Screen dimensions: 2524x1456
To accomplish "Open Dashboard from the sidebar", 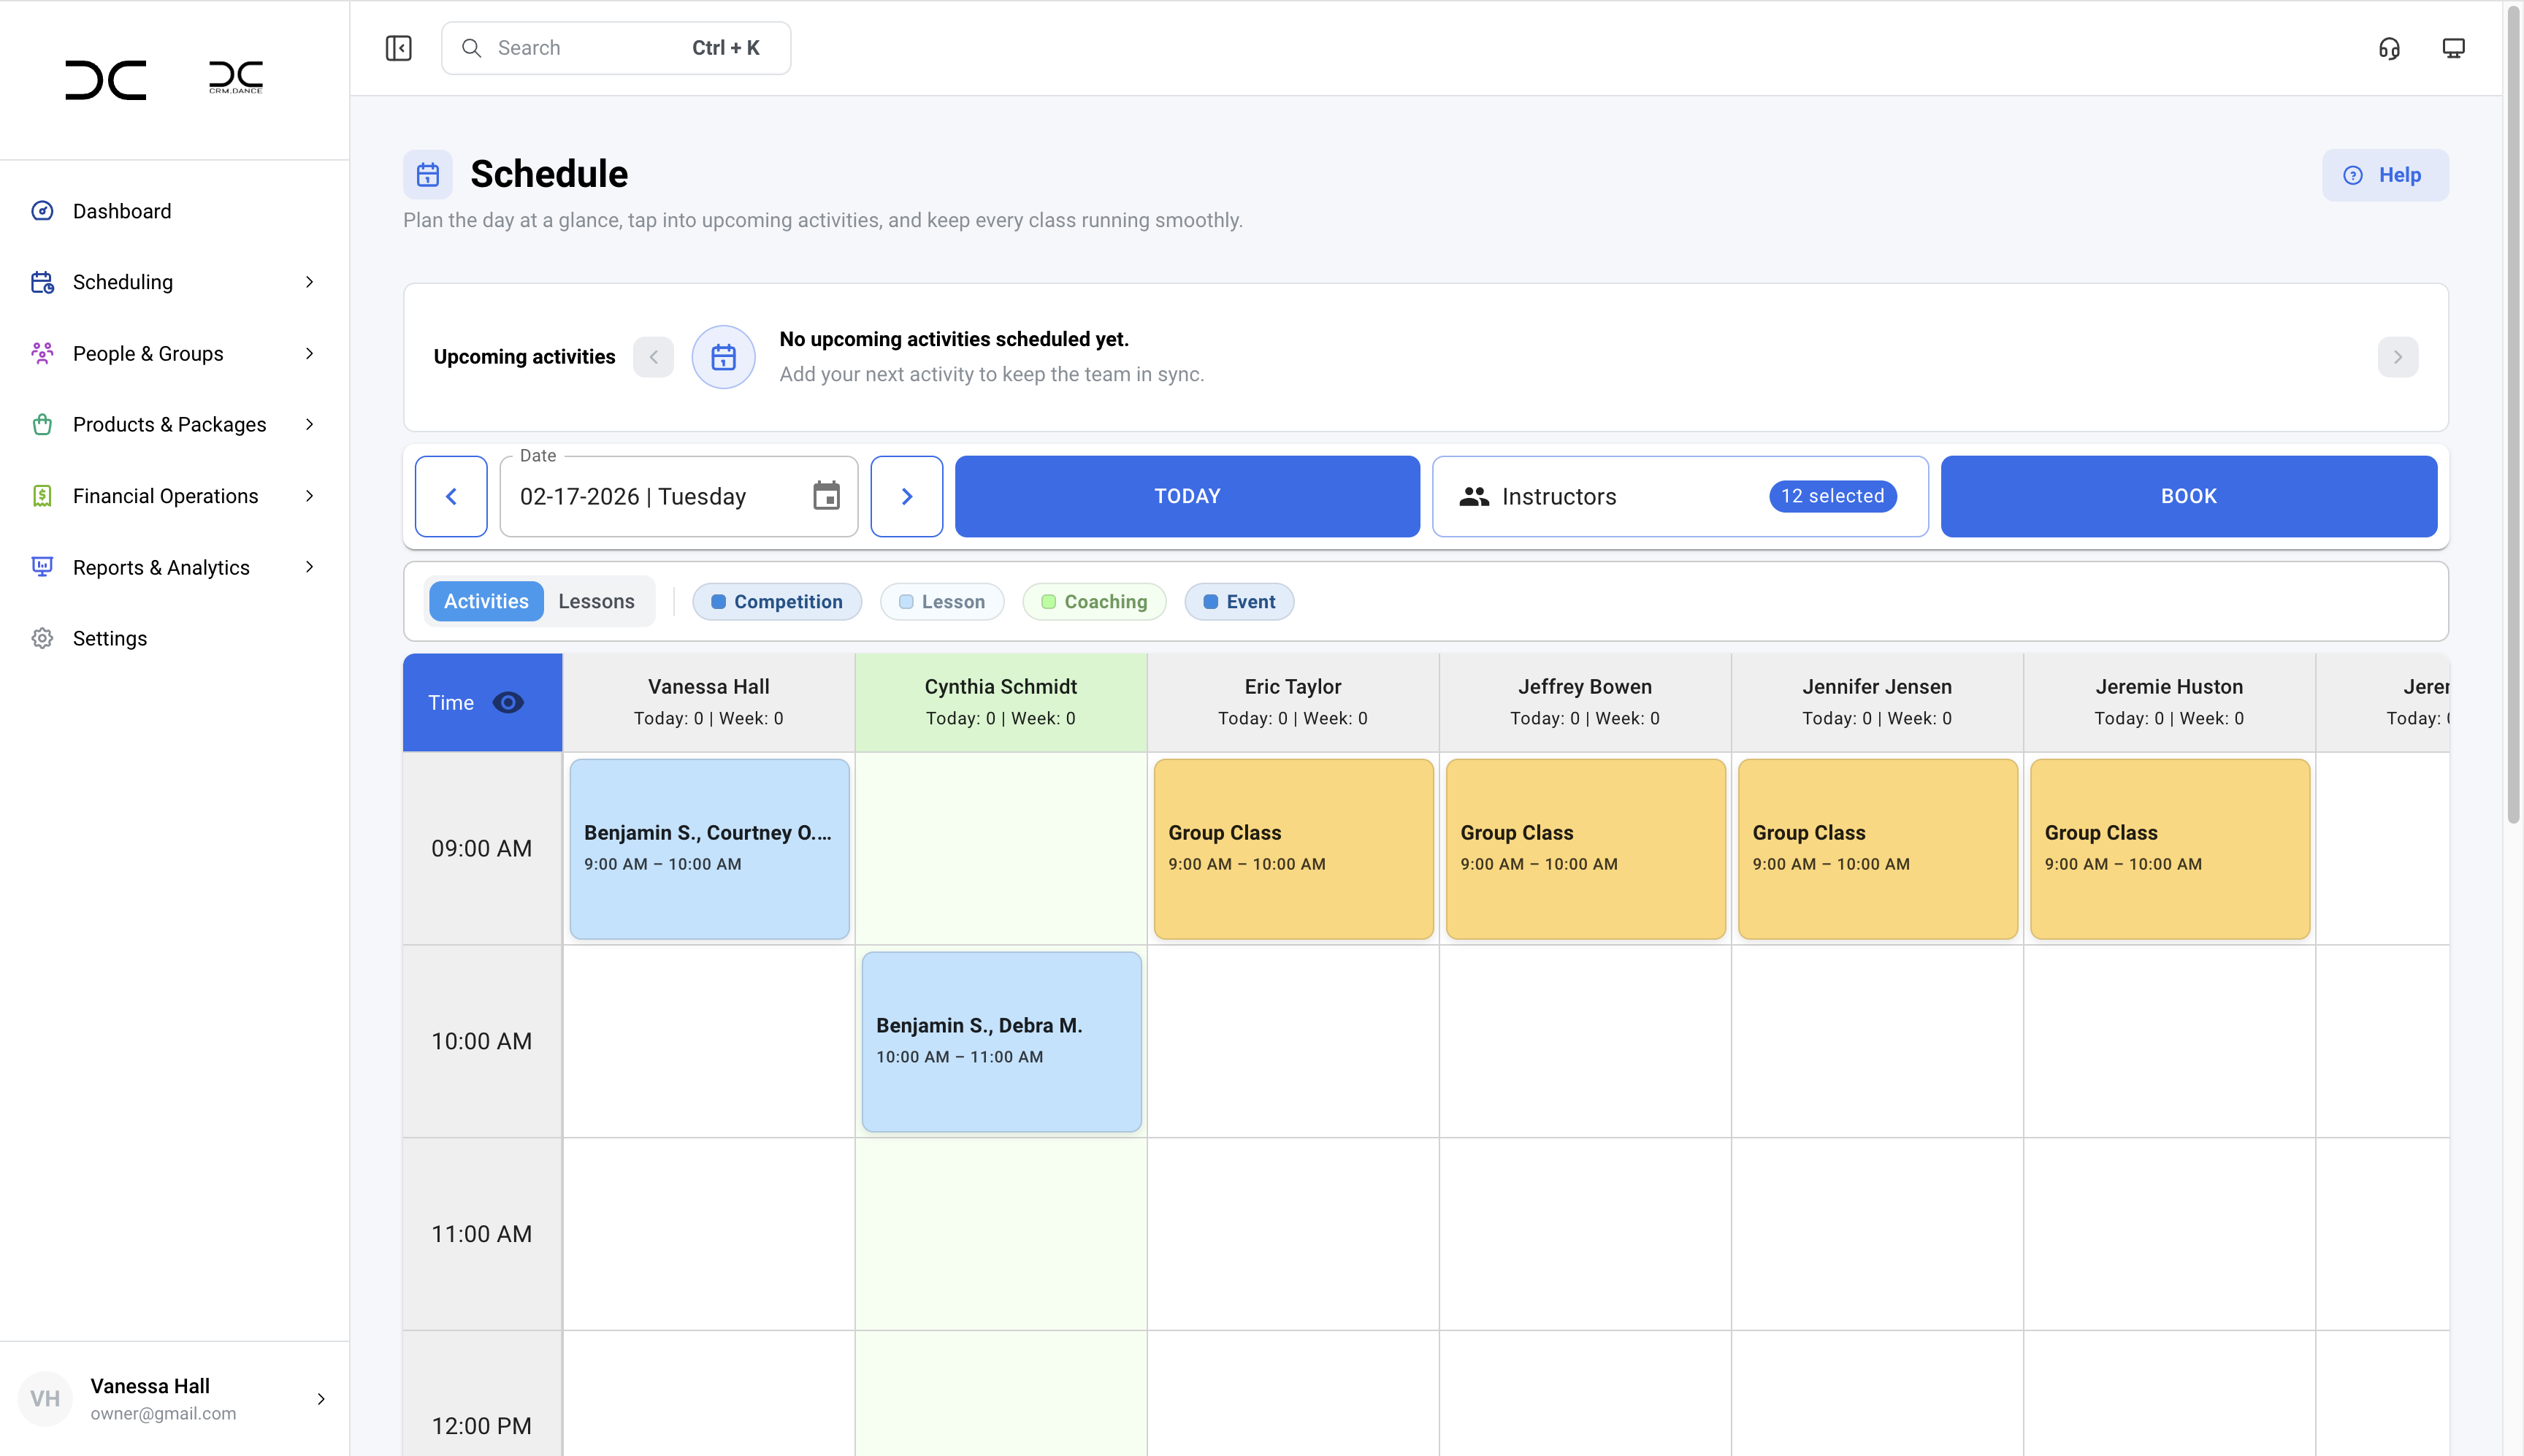I will 122,211.
